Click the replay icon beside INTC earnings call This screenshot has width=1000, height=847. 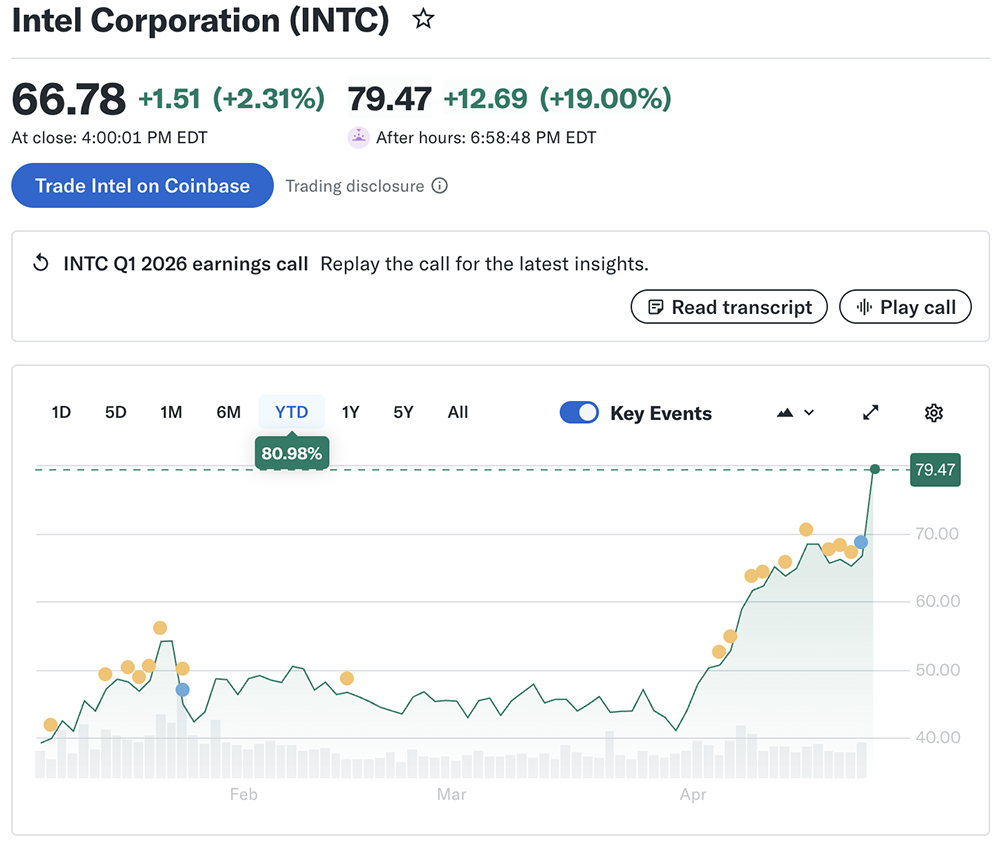tap(41, 264)
